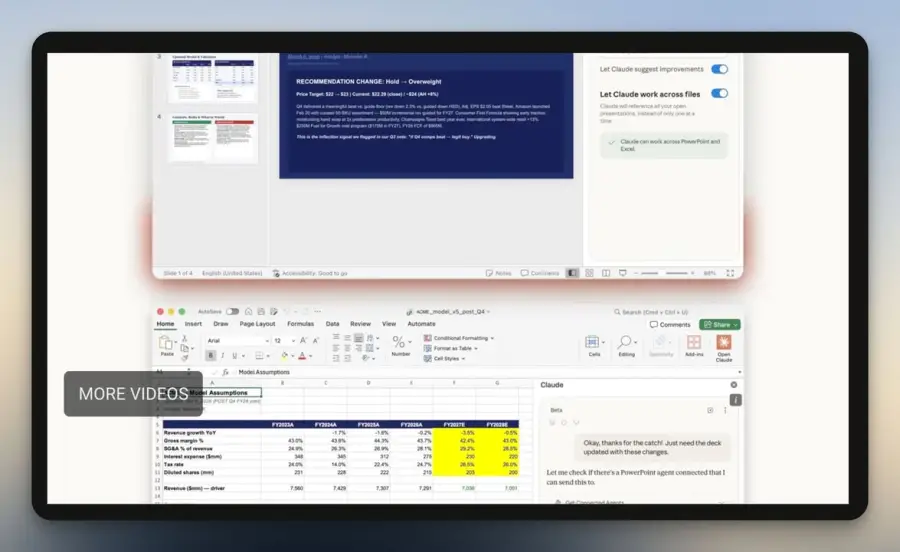Click the Increase Font Size icon
The height and width of the screenshot is (552, 900).
304,340
